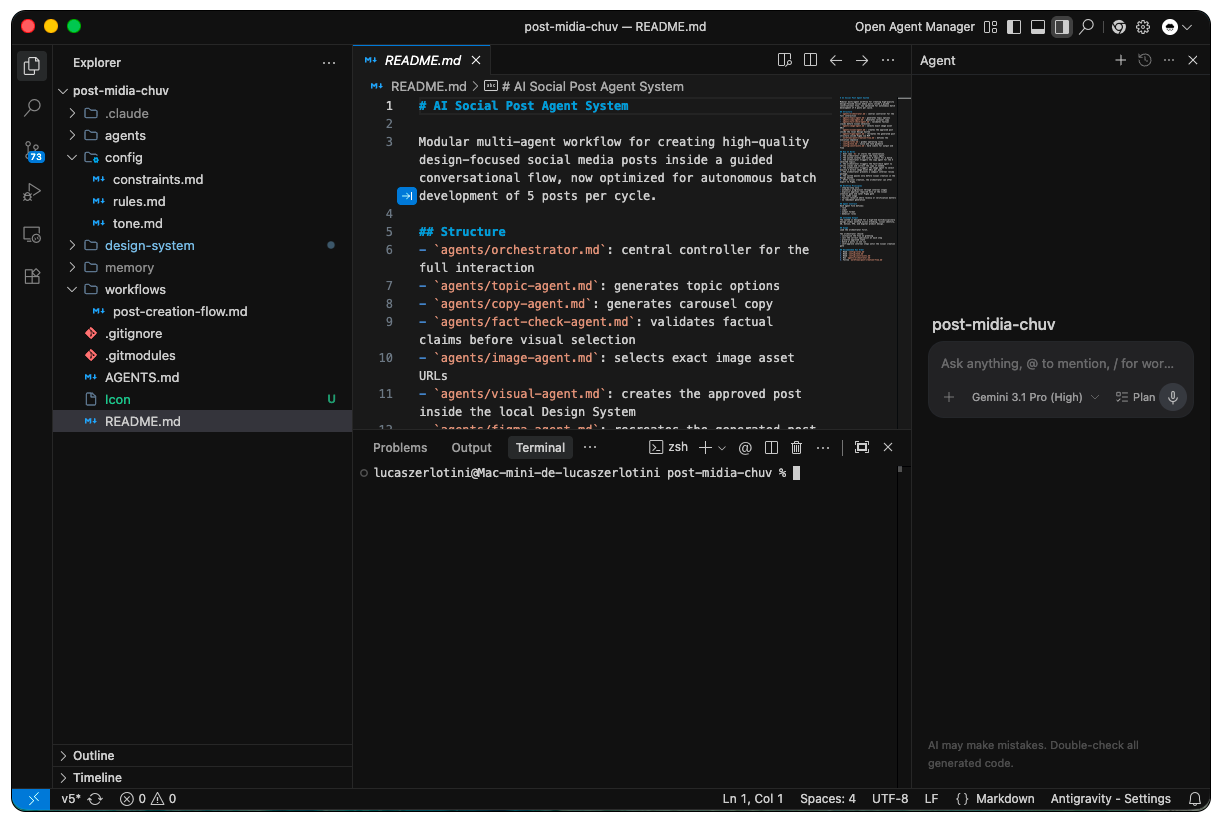The image size is (1226, 820).
Task: Switch to the Output tab
Action: (x=472, y=448)
